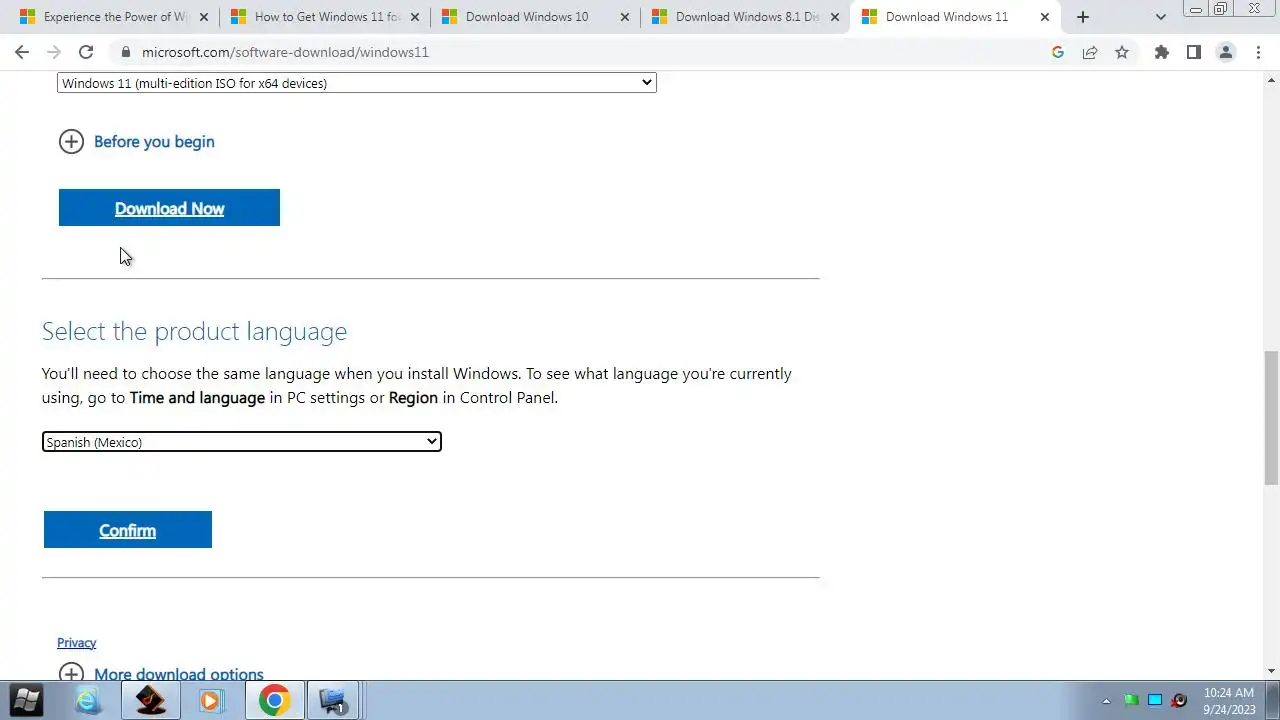Click the green flag tray icon
Screen dimensions: 1280x720
pyautogui.click(x=1131, y=700)
